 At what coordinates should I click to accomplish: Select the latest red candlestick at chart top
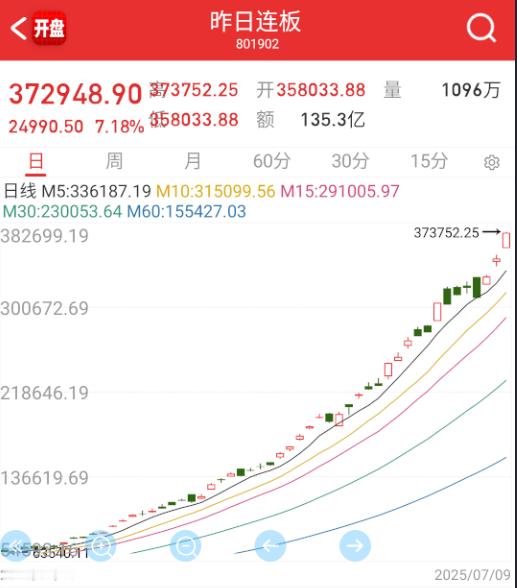(506, 240)
